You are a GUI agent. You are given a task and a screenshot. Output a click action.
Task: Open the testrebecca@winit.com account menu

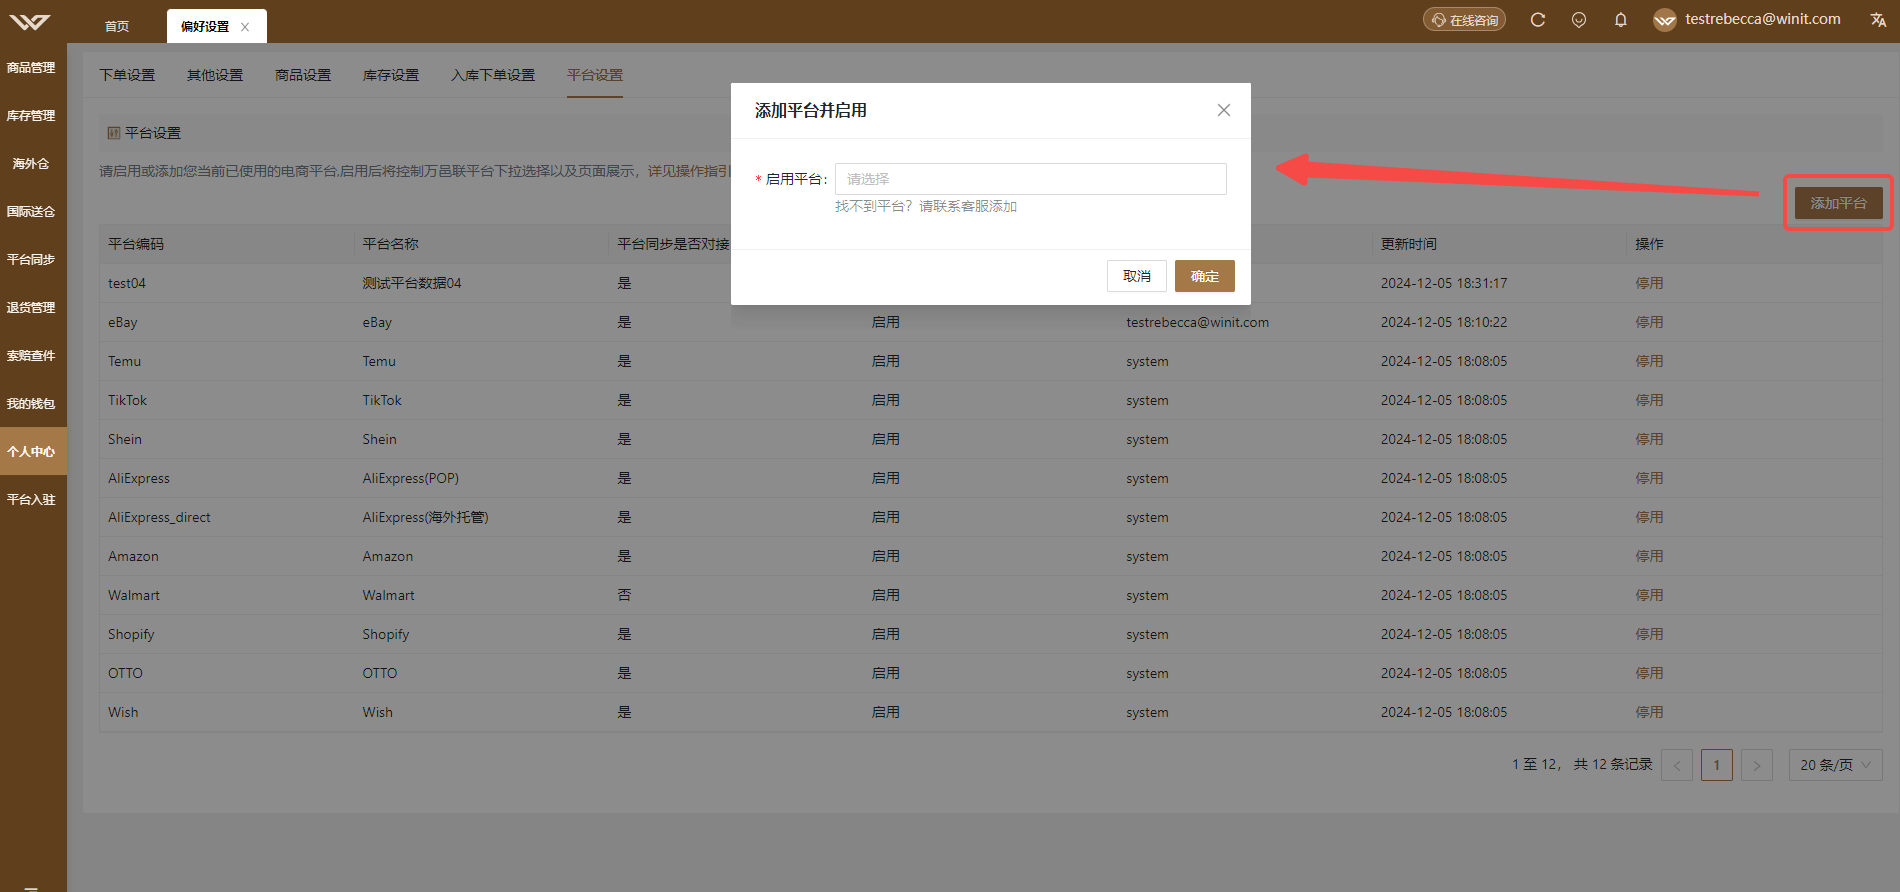click(1762, 19)
